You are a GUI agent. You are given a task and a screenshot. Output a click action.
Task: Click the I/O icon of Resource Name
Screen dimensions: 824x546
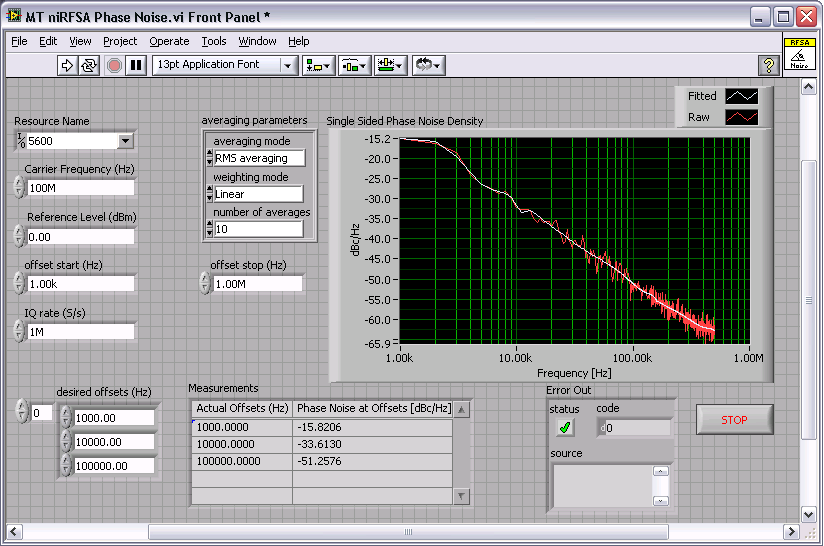[21, 141]
